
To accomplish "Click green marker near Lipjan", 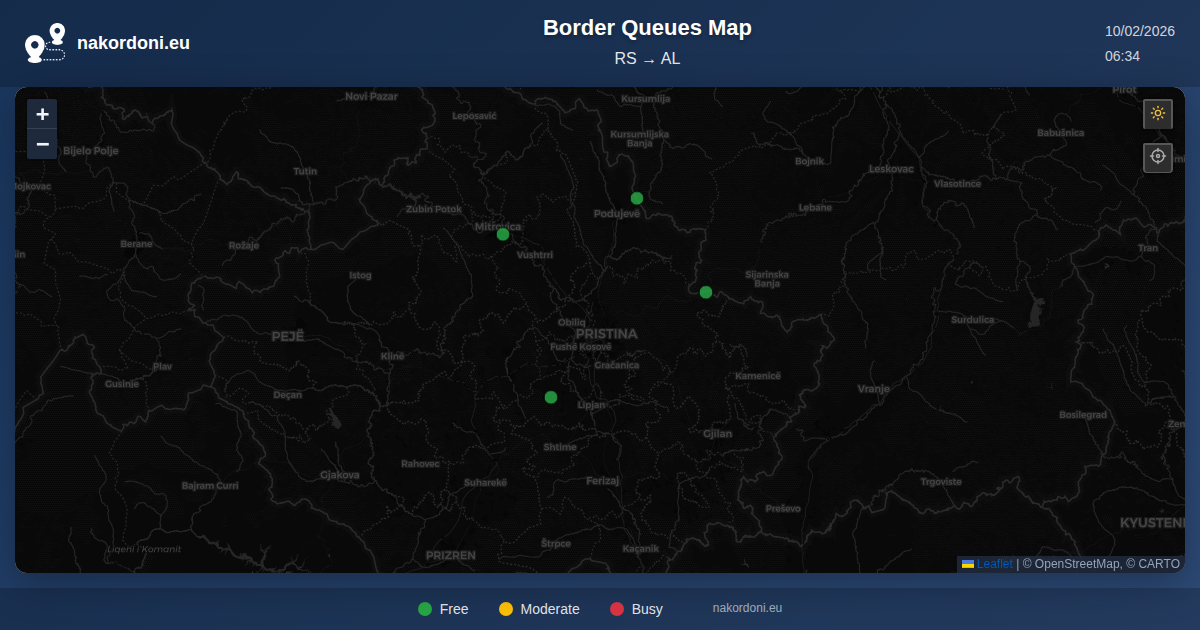I will [551, 397].
